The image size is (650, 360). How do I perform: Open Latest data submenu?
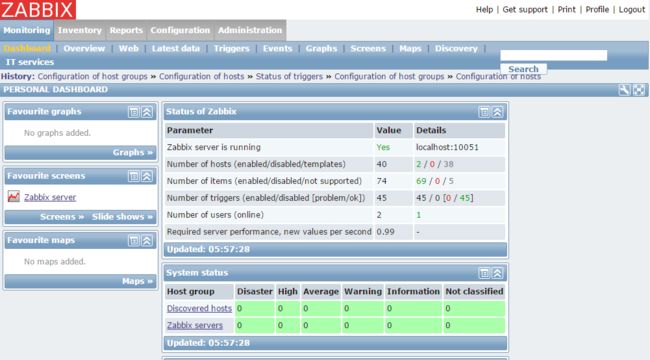176,49
